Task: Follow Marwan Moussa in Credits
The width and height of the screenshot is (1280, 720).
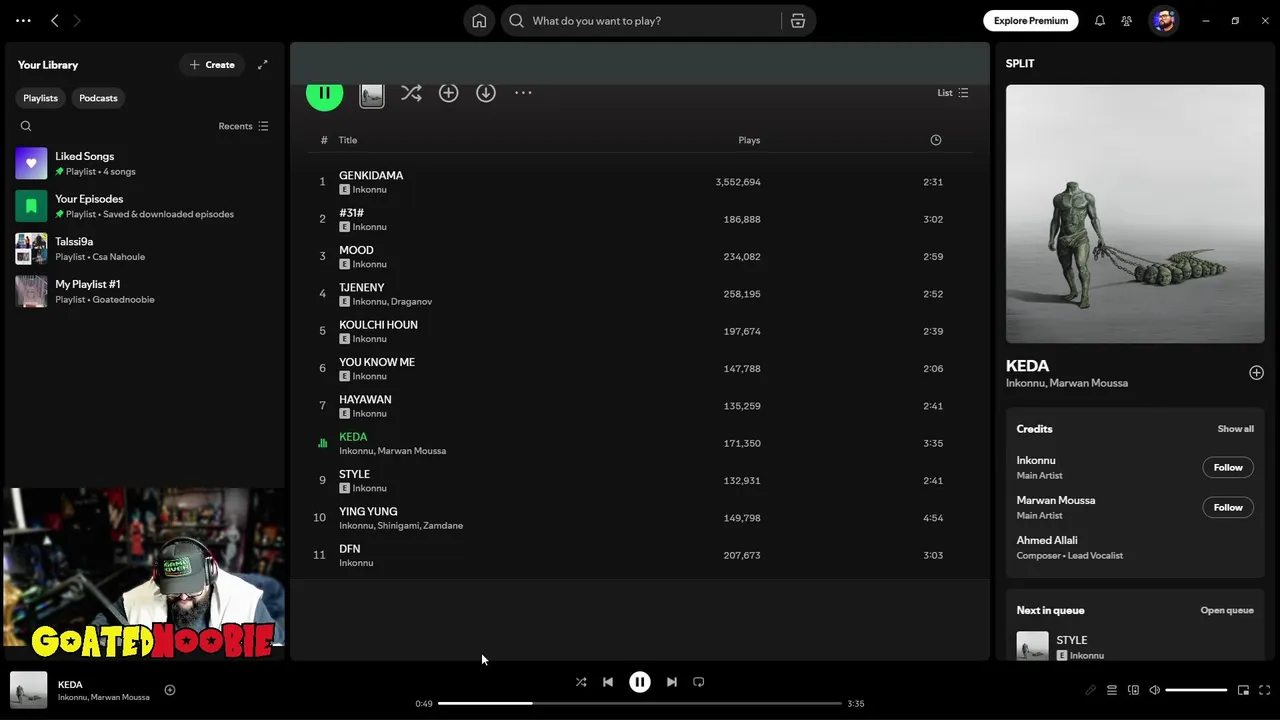Action: pyautogui.click(x=1228, y=507)
